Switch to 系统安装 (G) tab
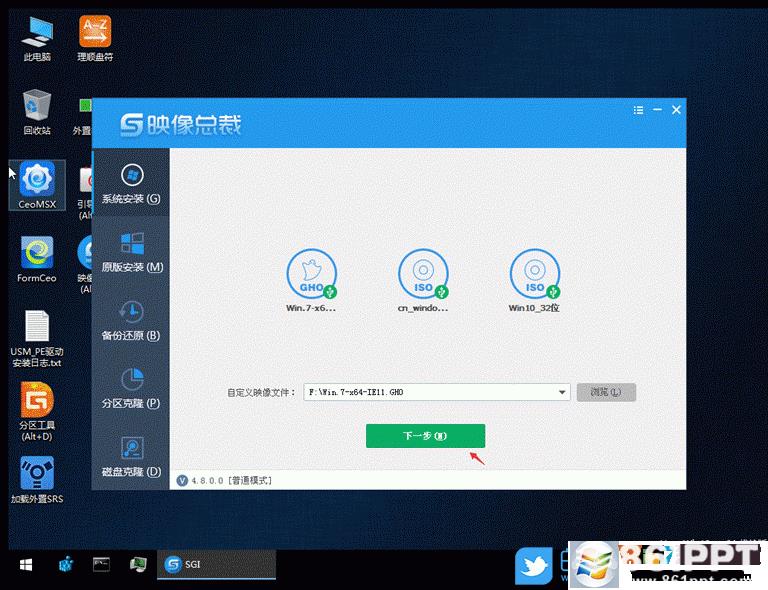Screen dimensions: 768x590 pos(131,184)
